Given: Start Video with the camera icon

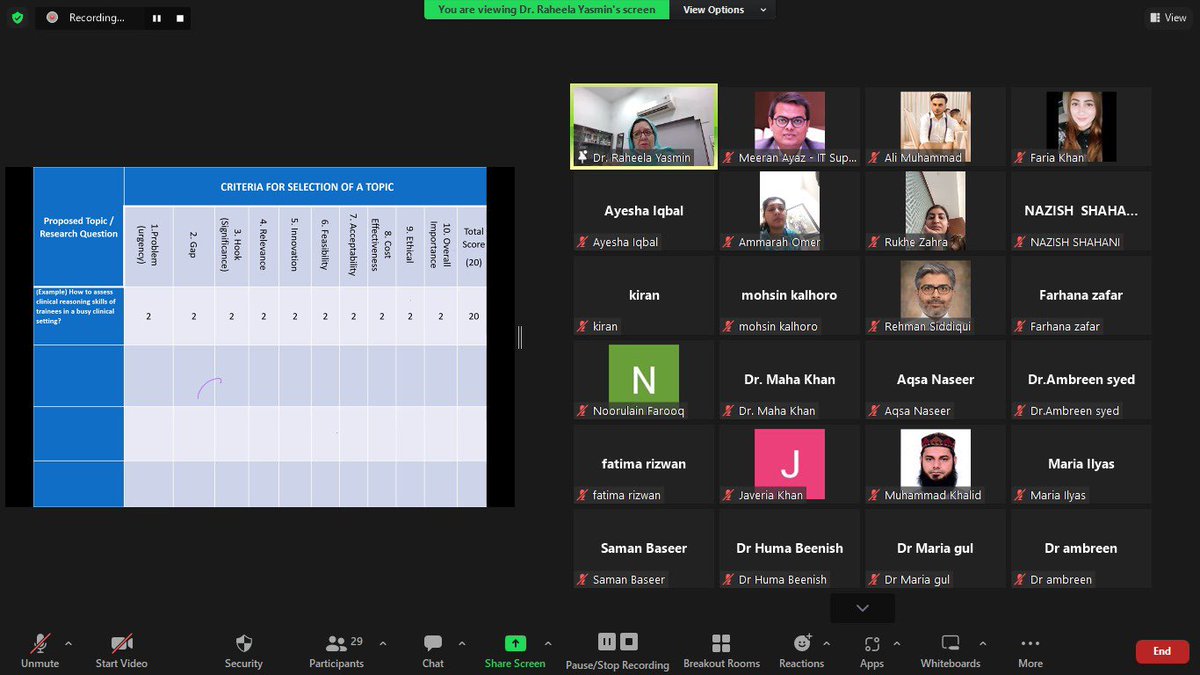Looking at the screenshot, I should click(x=121, y=650).
